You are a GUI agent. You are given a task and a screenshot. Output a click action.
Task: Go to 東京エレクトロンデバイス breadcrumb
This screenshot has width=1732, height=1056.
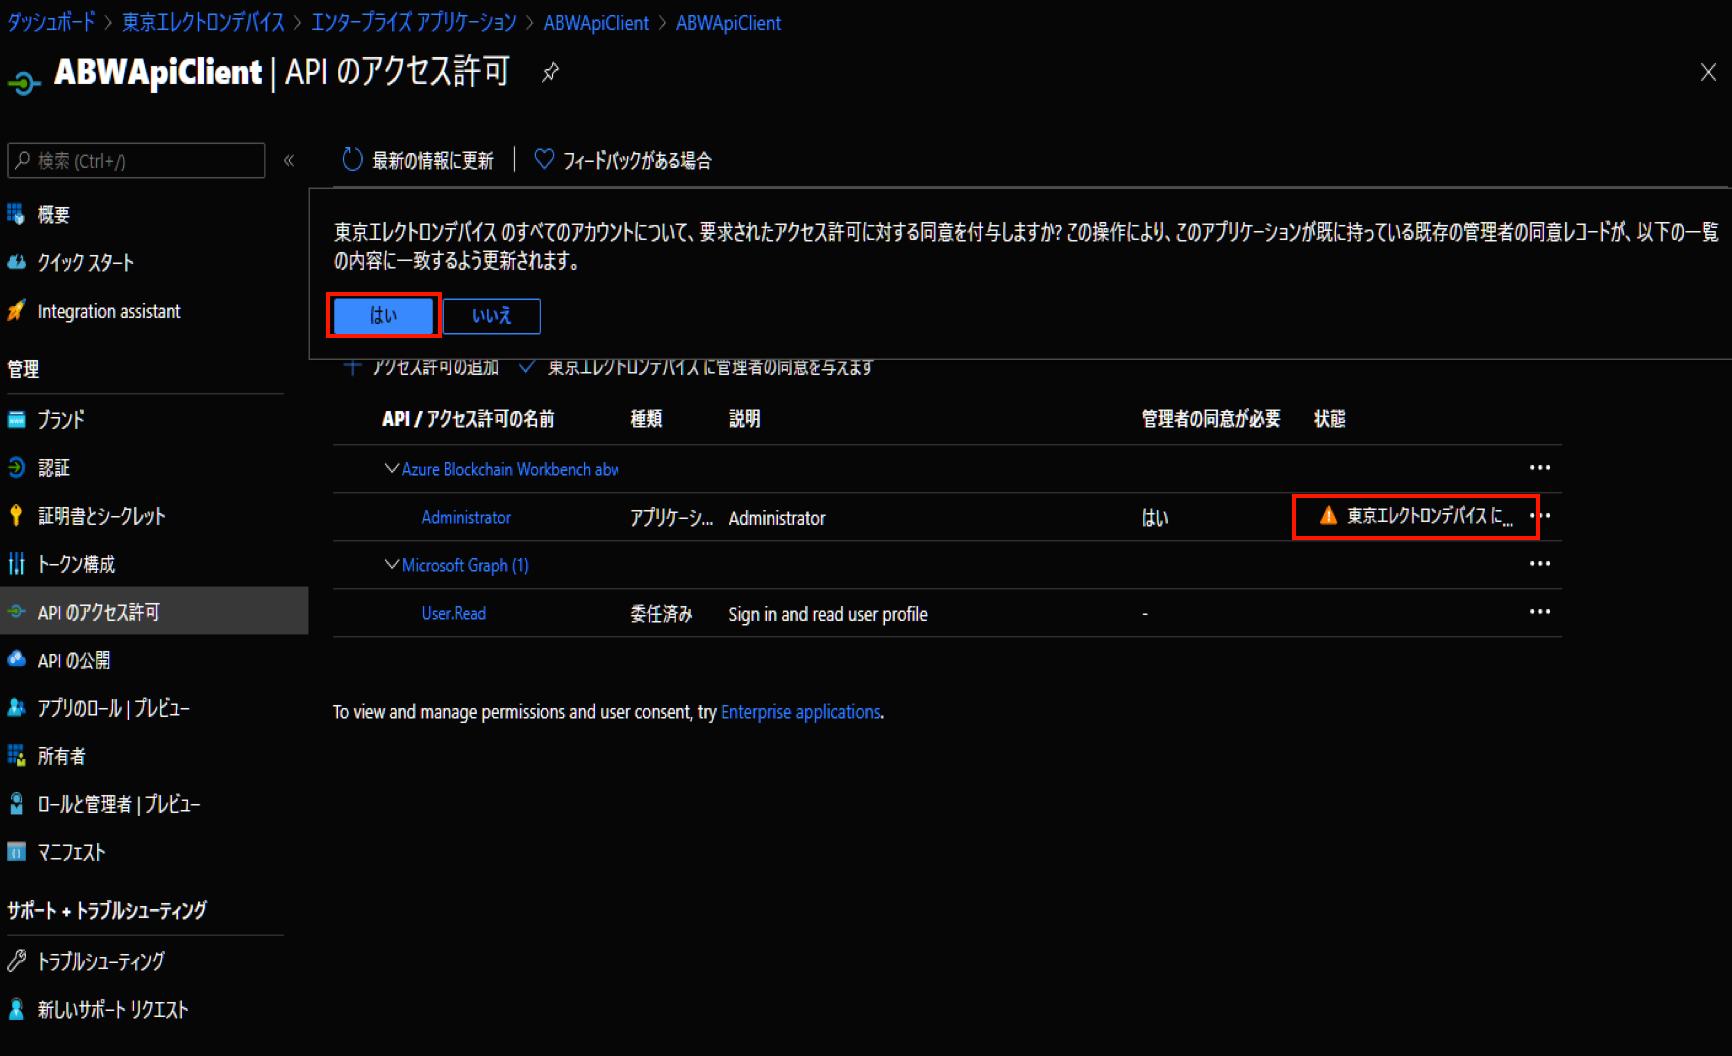[203, 22]
